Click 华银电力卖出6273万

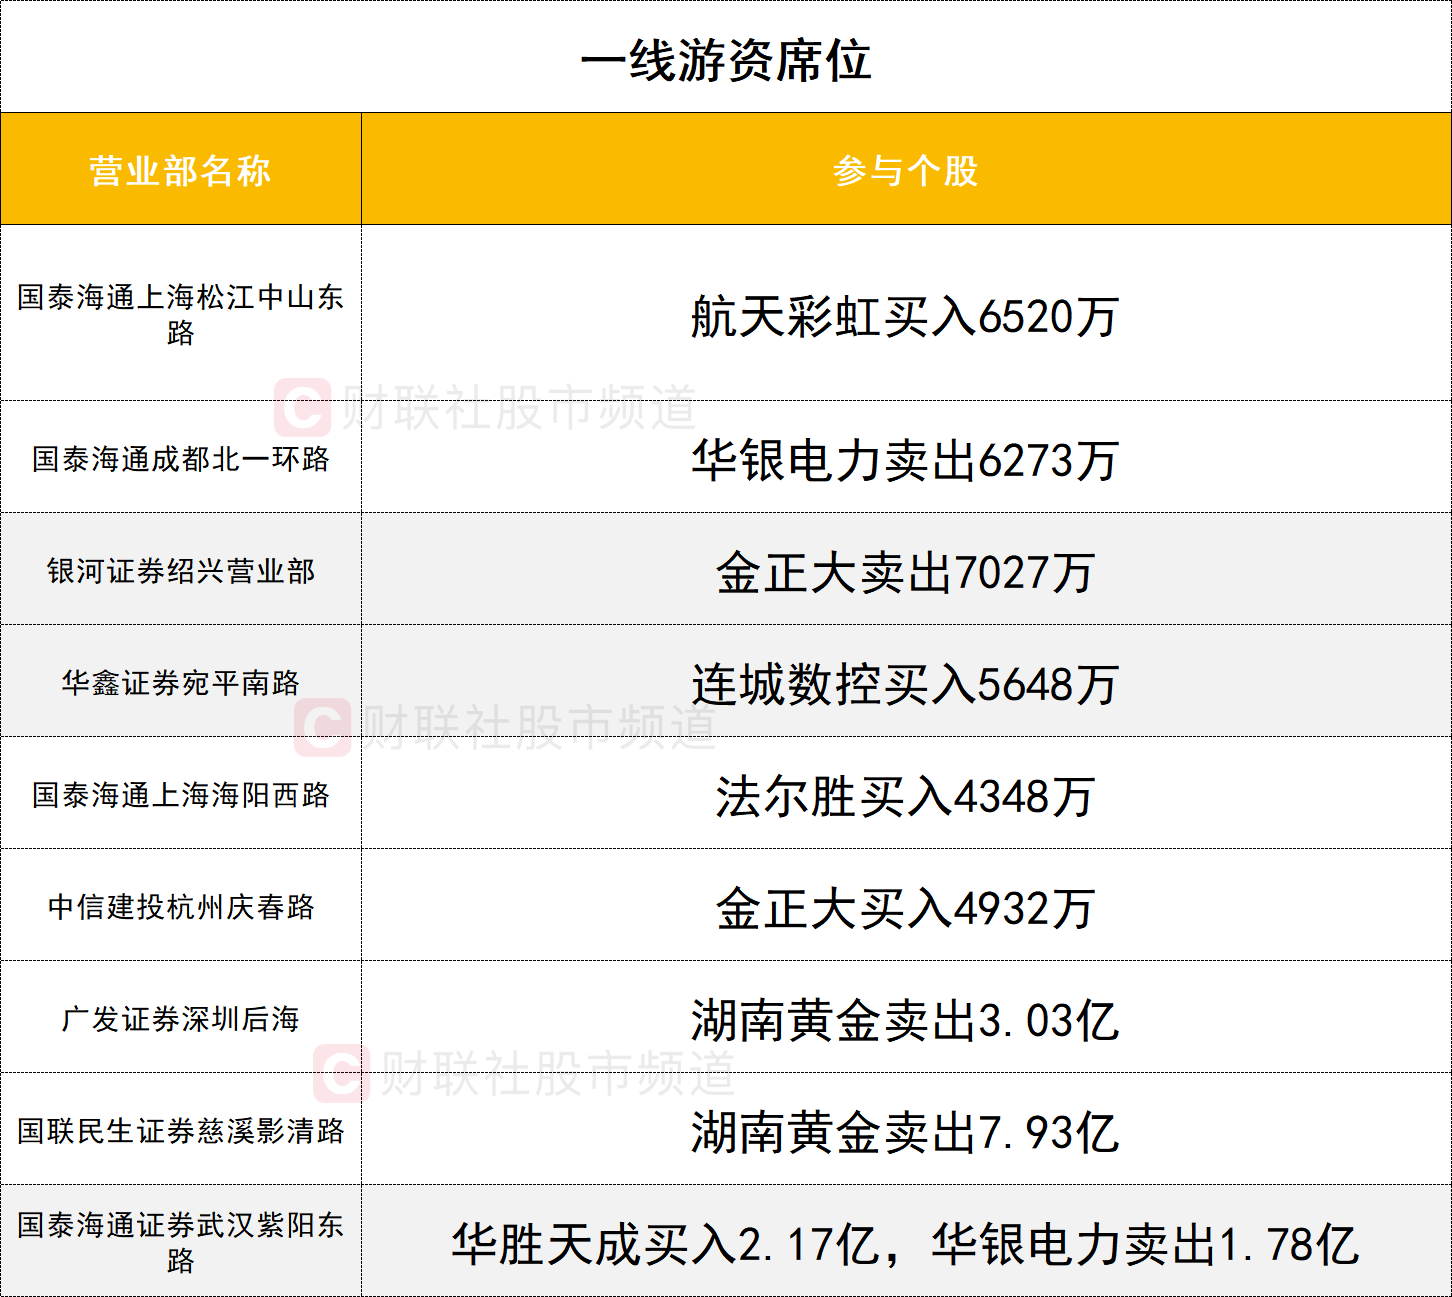pos(906,460)
